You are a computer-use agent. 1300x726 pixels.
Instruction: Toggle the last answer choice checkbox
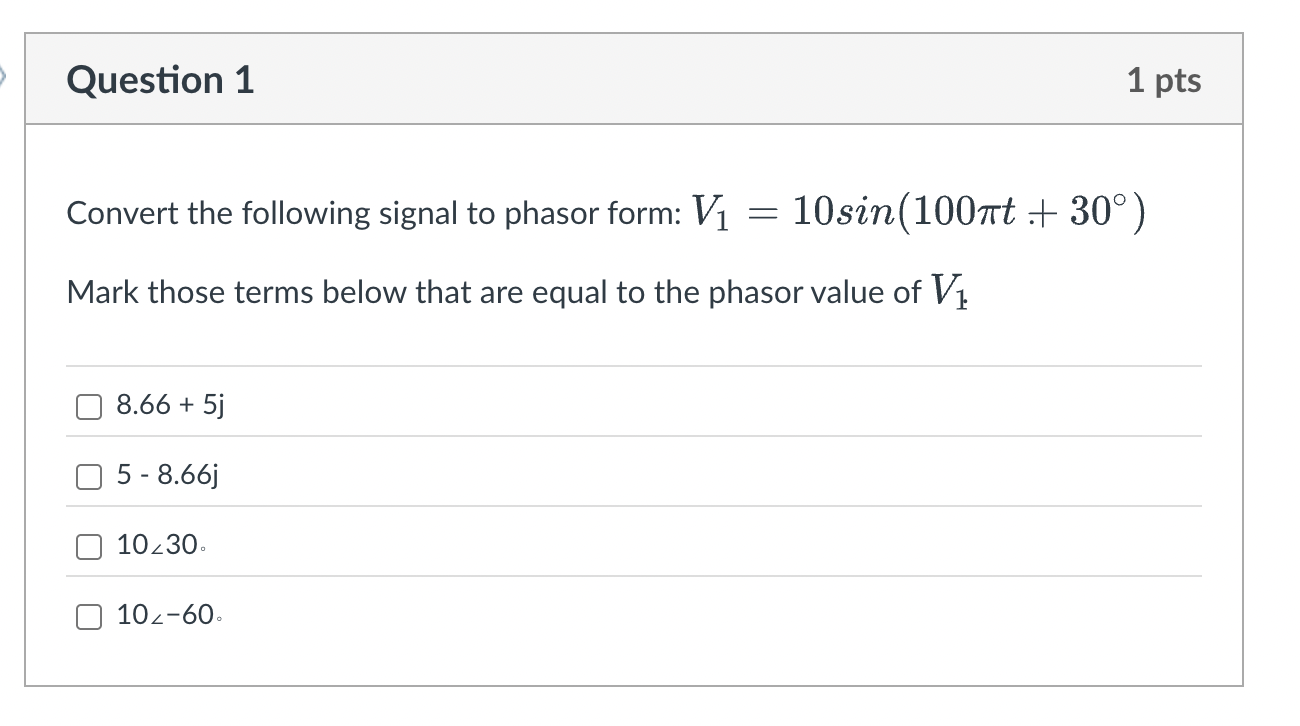point(88,616)
